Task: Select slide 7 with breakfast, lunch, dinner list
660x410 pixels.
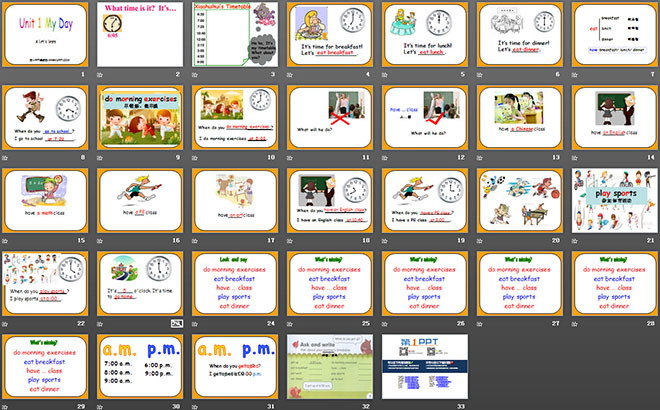Action: (x=615, y=35)
